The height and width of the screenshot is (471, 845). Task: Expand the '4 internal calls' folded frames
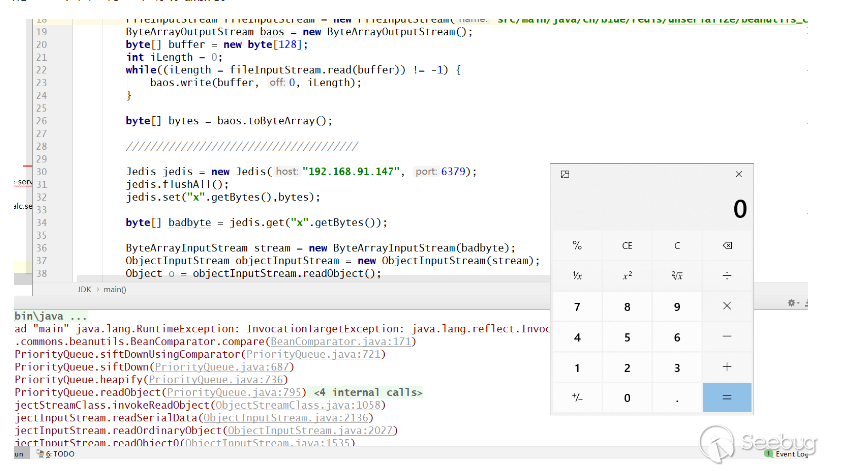(x=367, y=392)
